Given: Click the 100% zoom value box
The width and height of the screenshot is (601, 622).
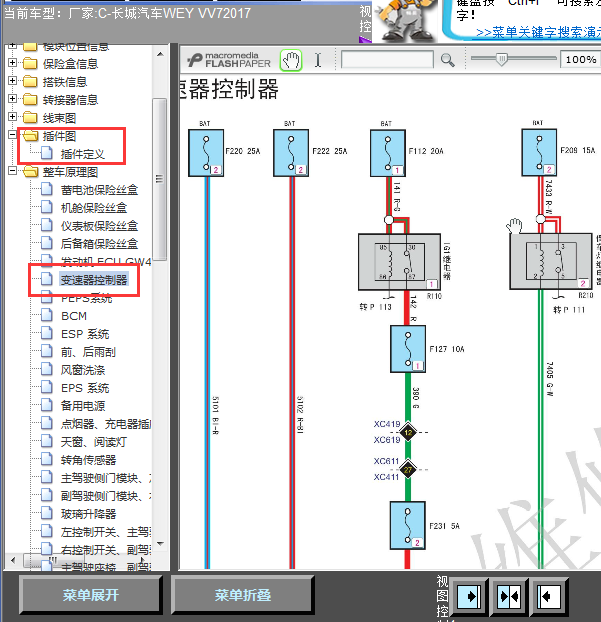Looking at the screenshot, I should [x=580, y=60].
